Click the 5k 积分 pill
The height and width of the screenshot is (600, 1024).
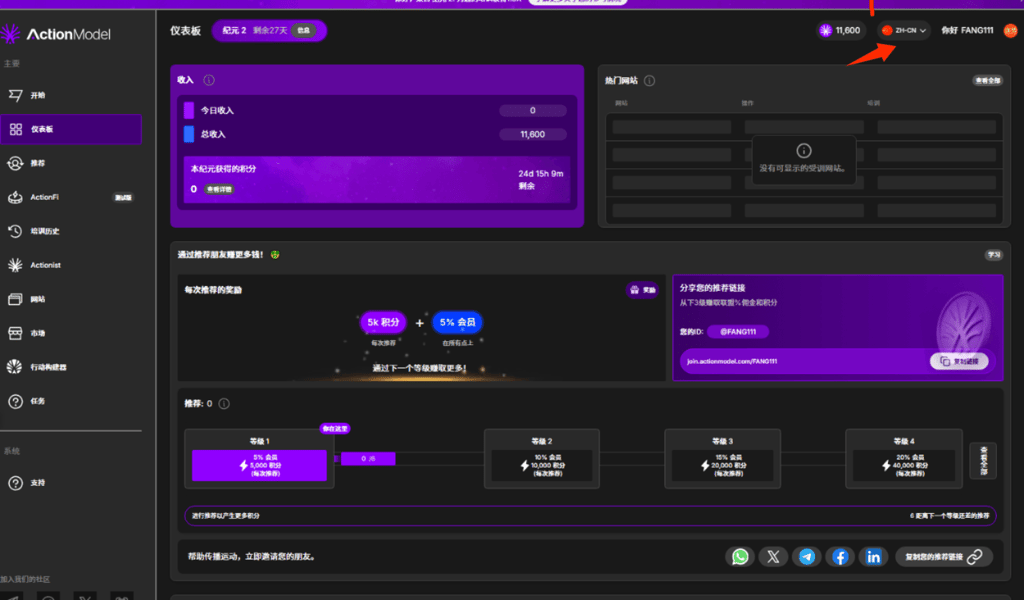[x=383, y=323]
